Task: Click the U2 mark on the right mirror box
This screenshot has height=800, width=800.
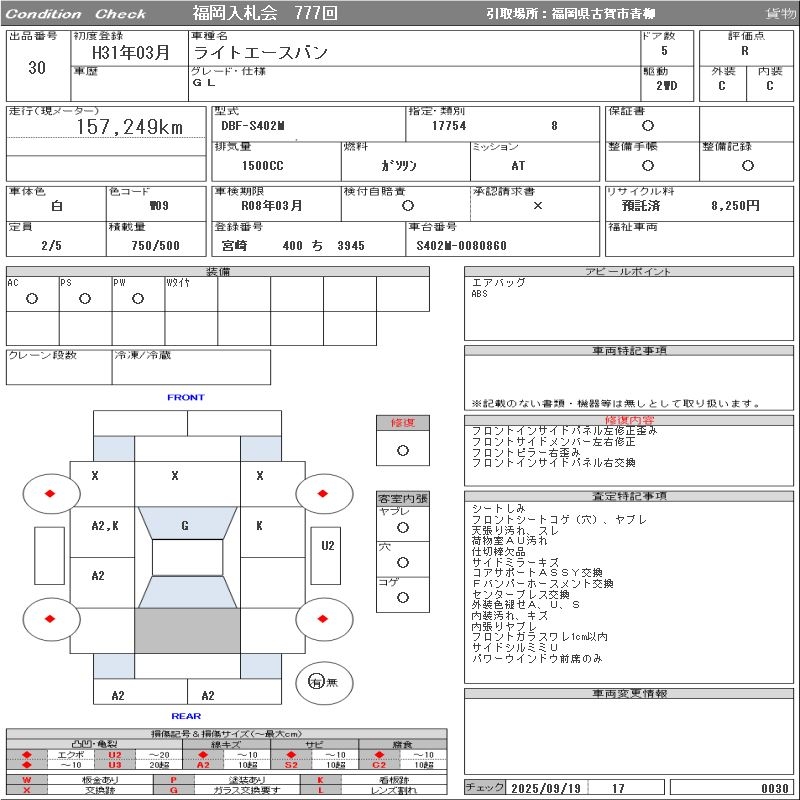Action: point(328,546)
